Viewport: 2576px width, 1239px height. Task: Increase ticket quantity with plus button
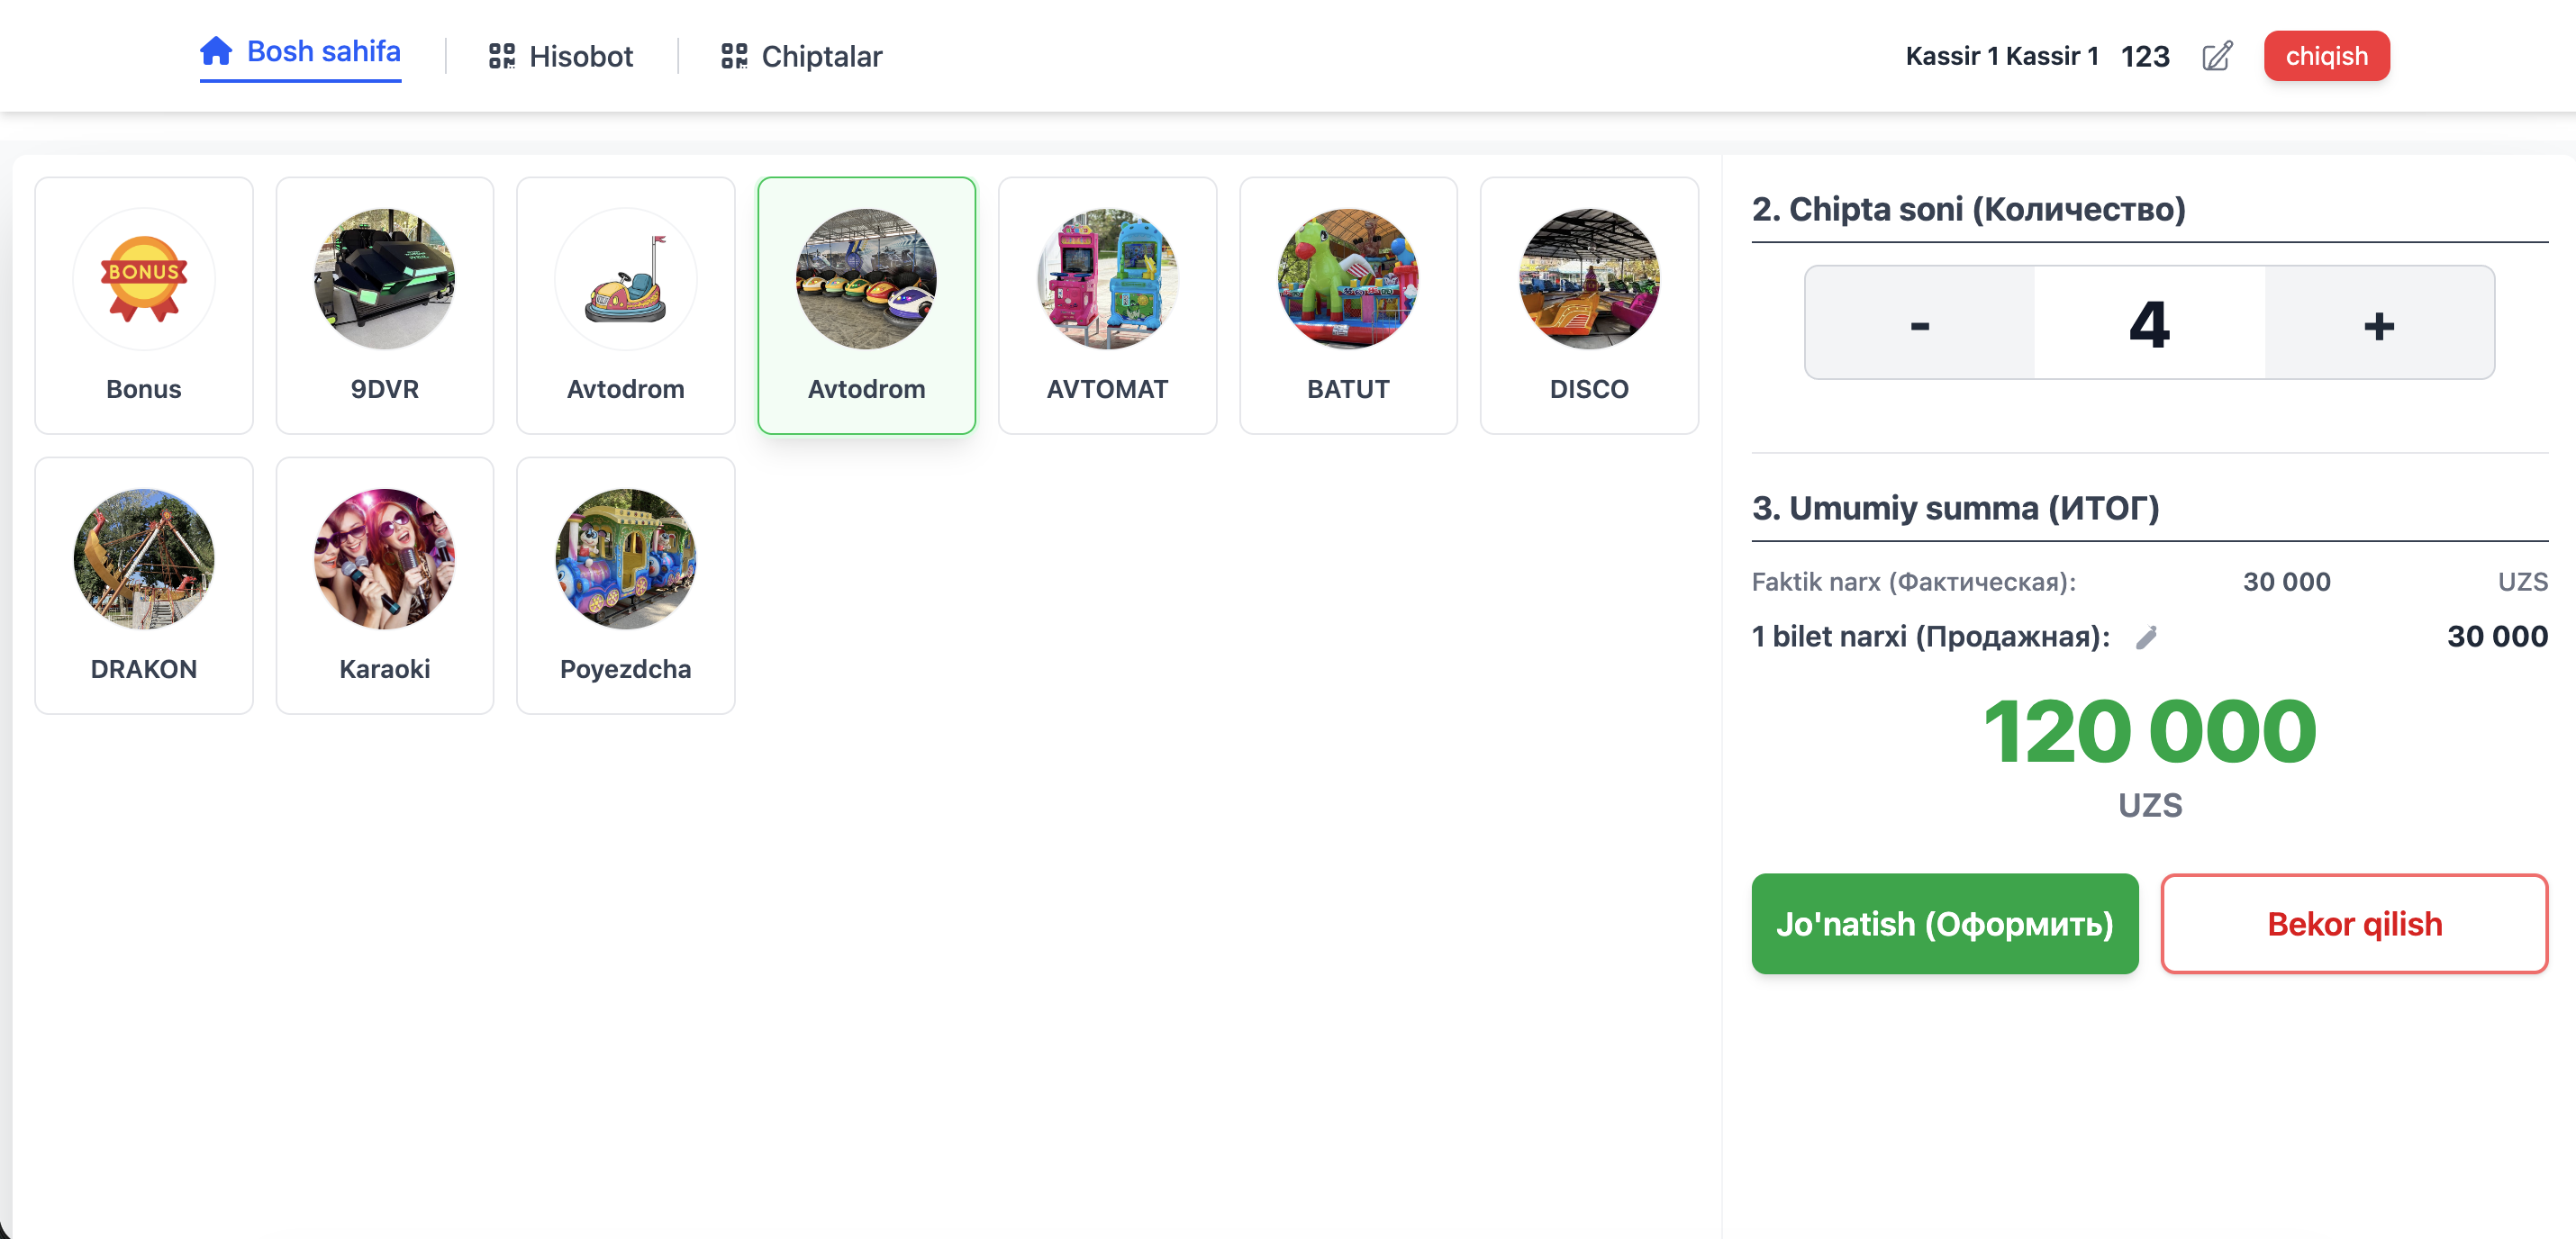2379,323
